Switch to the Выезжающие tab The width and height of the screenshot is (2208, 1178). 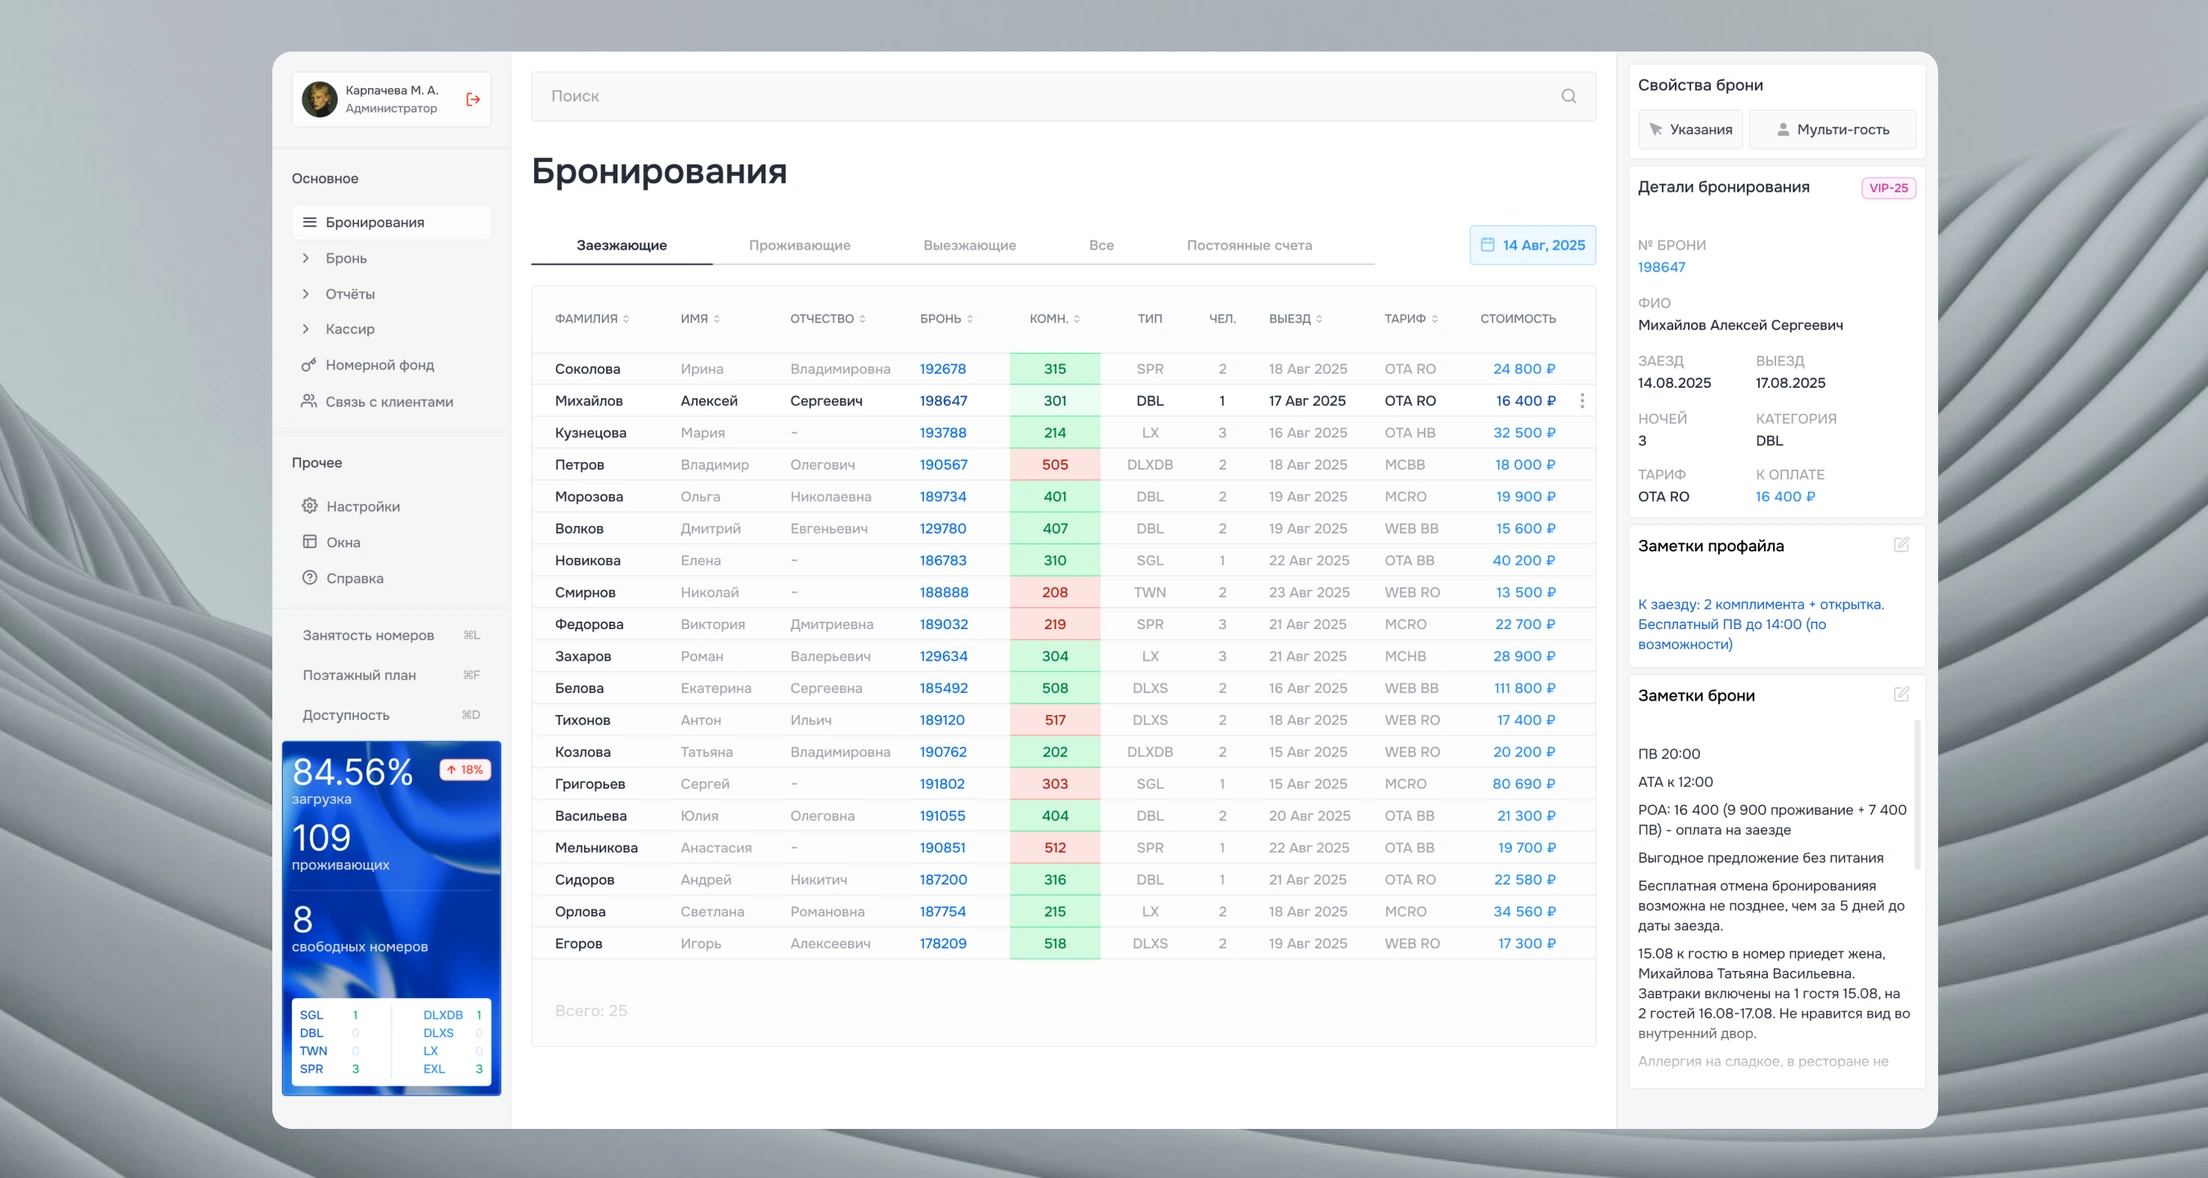(x=969, y=245)
